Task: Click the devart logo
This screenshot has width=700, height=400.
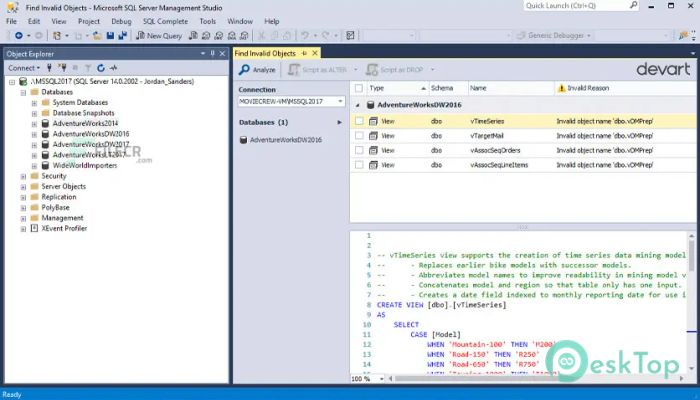Action: tap(663, 69)
